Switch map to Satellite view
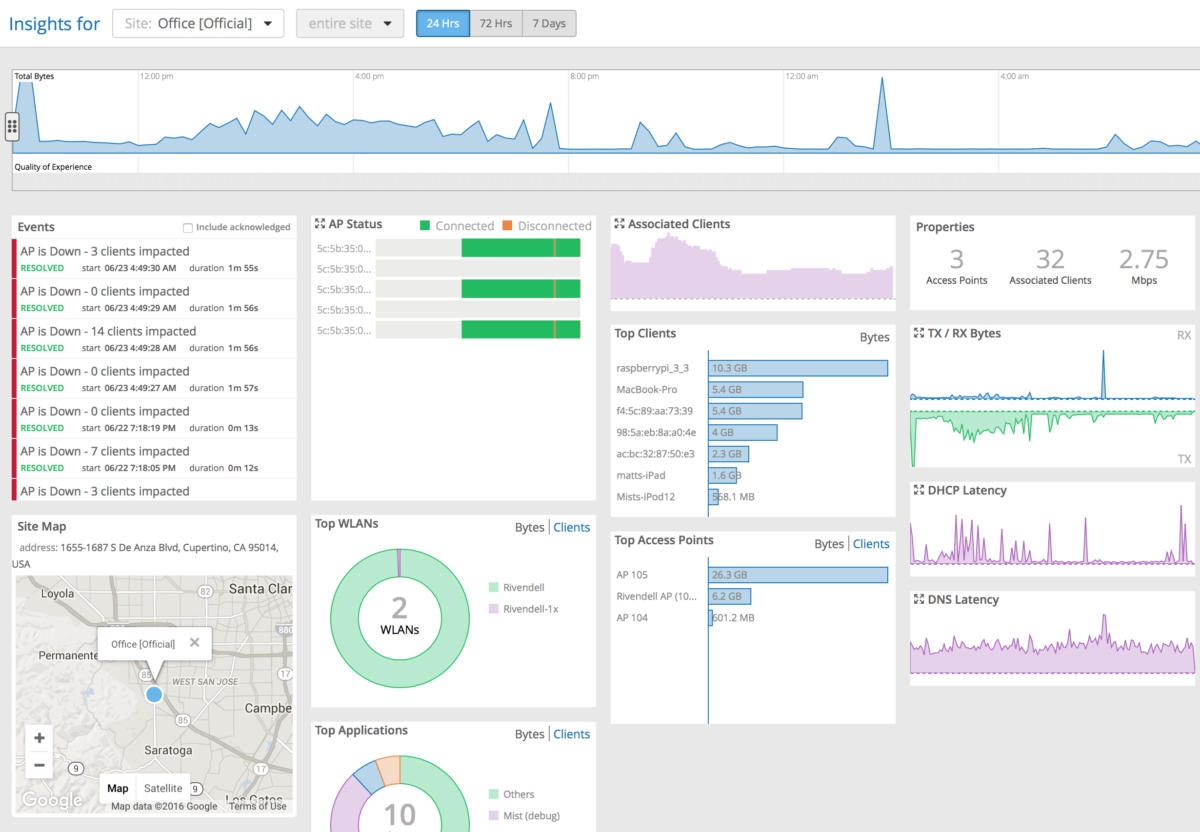1200x832 pixels. click(163, 788)
